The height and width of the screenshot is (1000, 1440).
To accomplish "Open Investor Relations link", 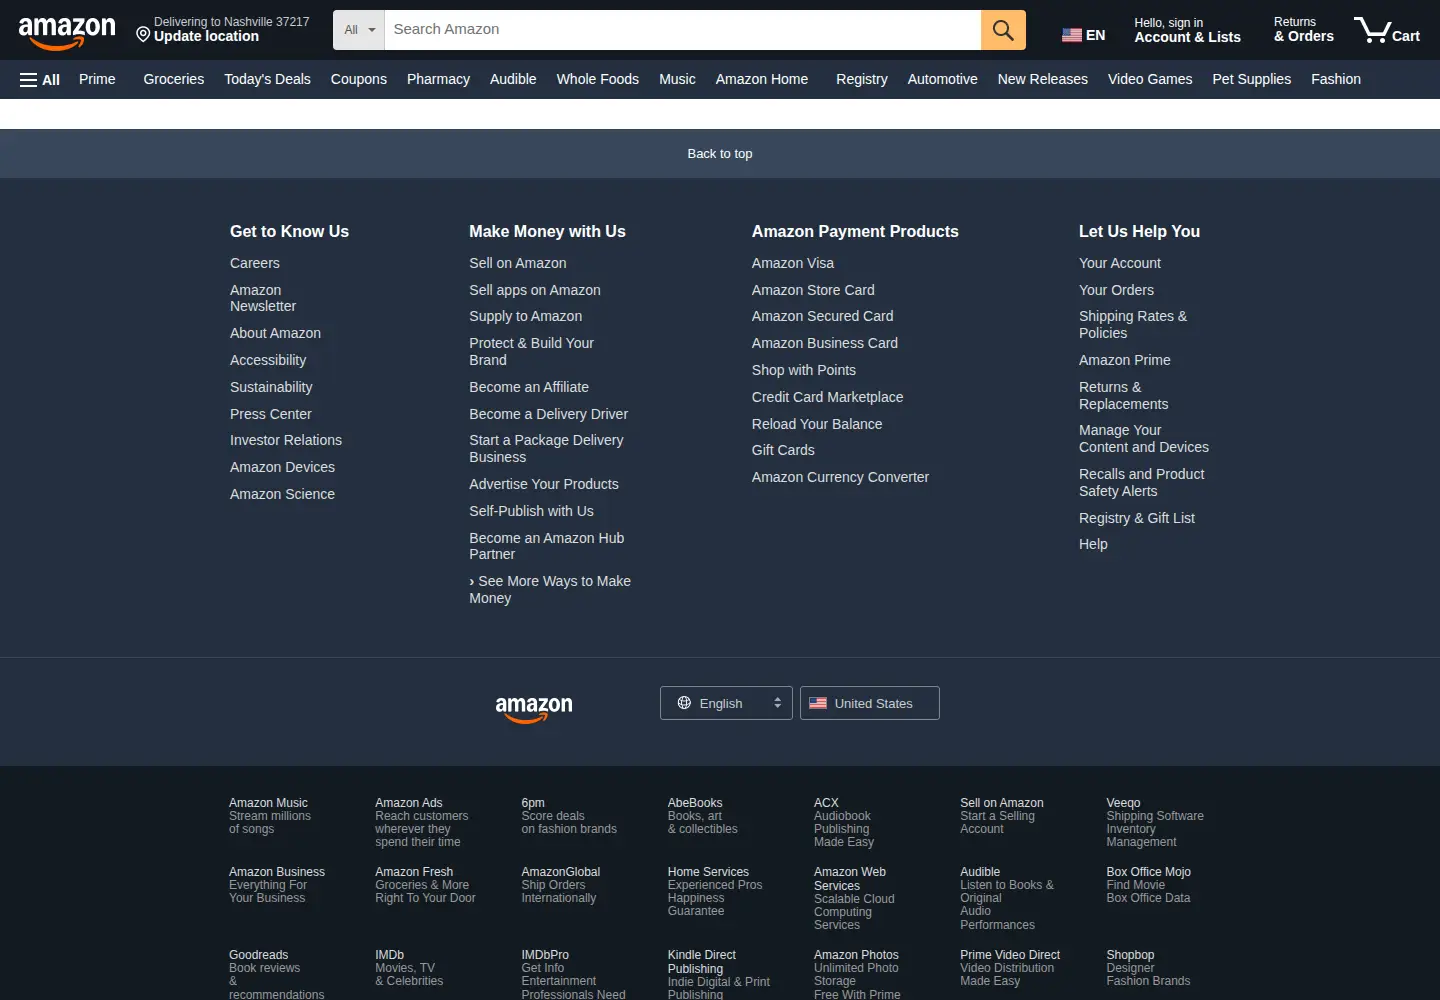I will coord(286,440).
